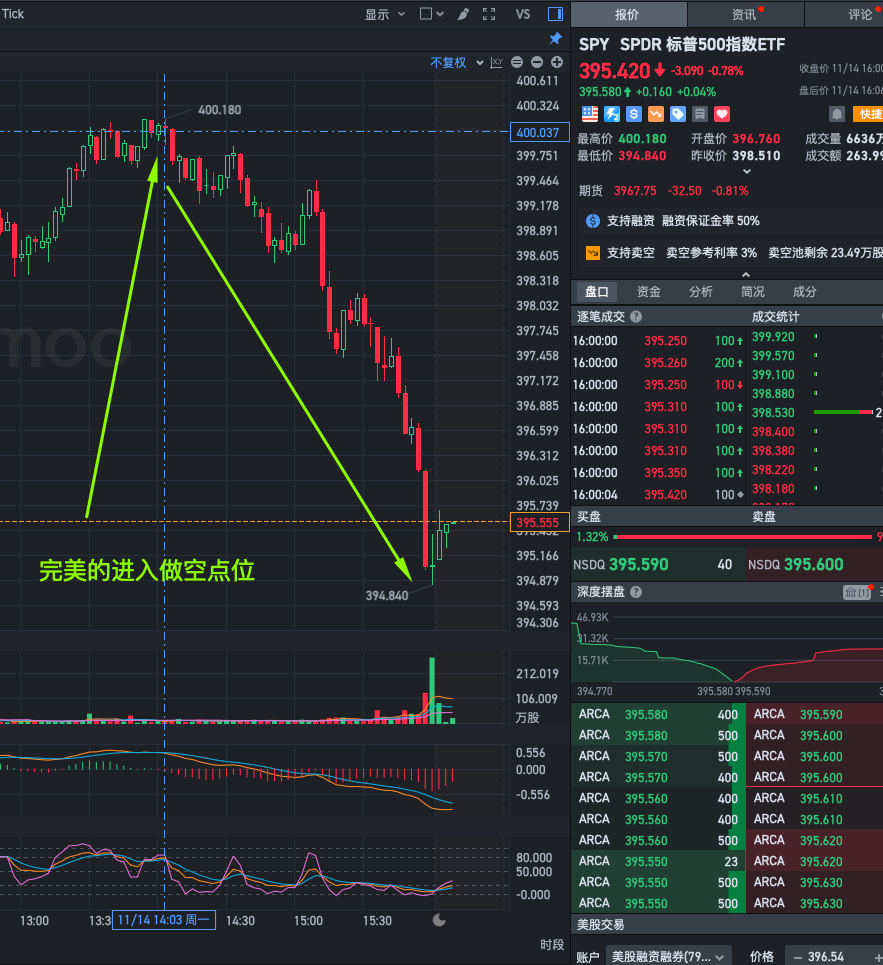Open the 不复权 adjustment dropdown

(x=457, y=62)
